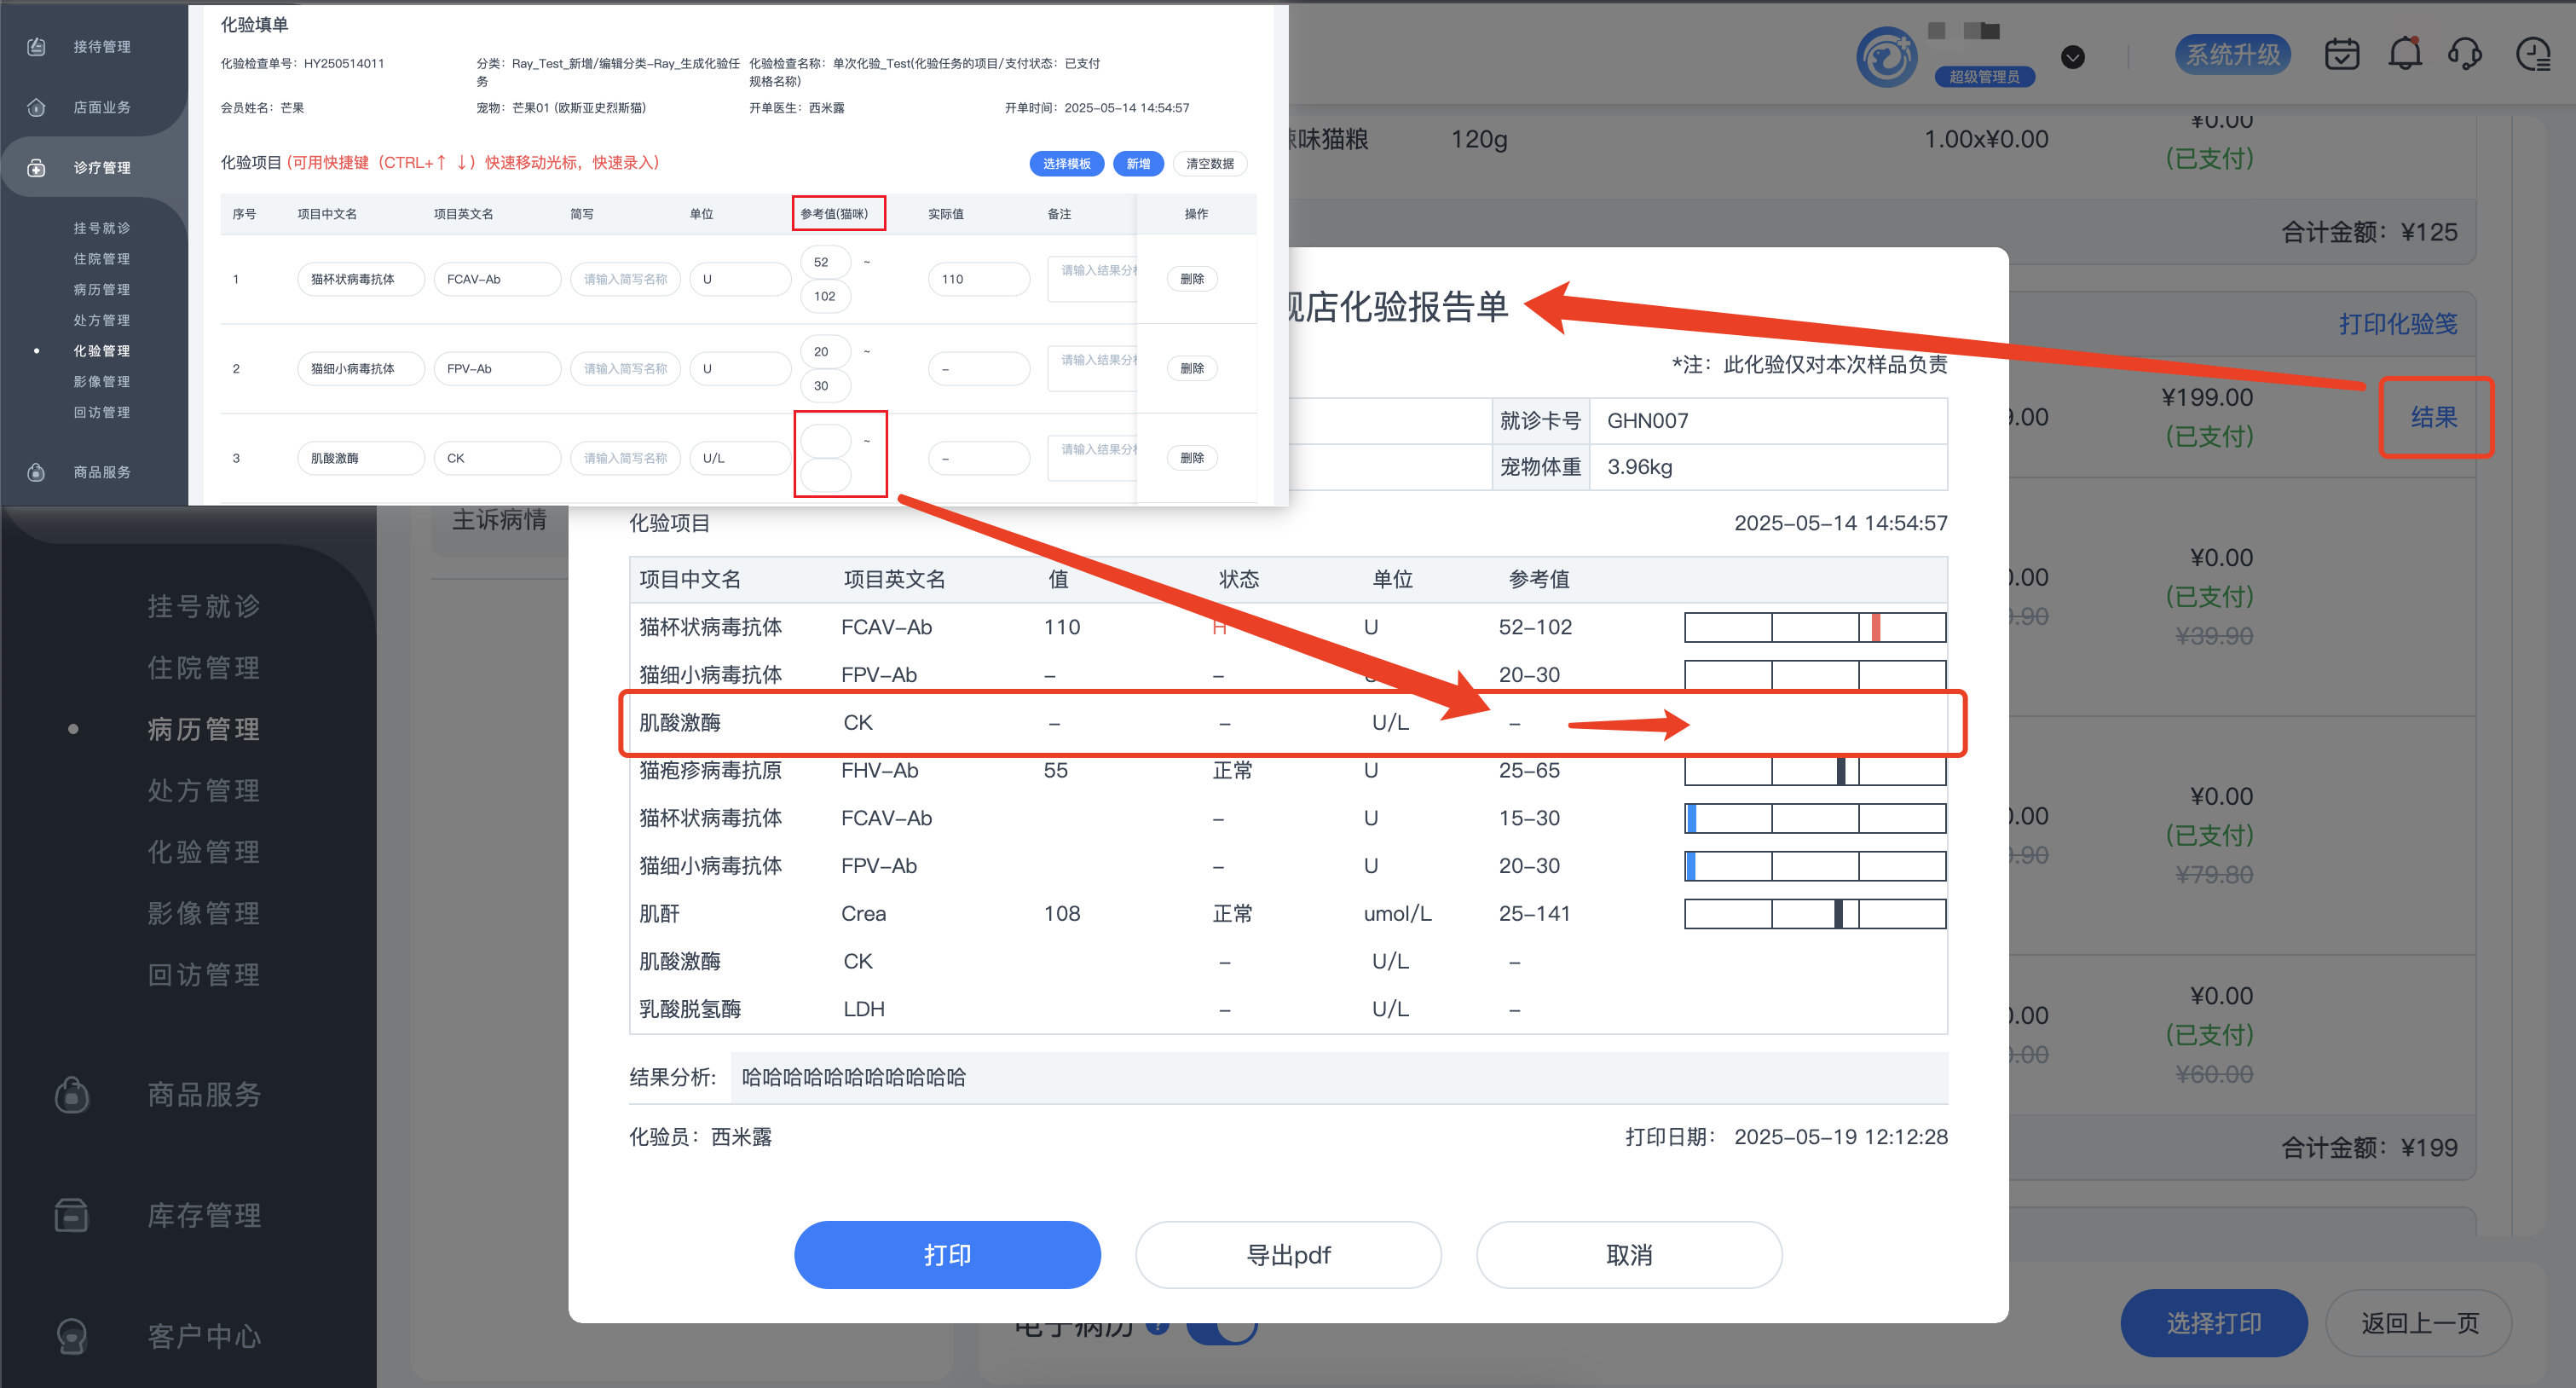Click the reference value field showing 52

tap(826, 262)
